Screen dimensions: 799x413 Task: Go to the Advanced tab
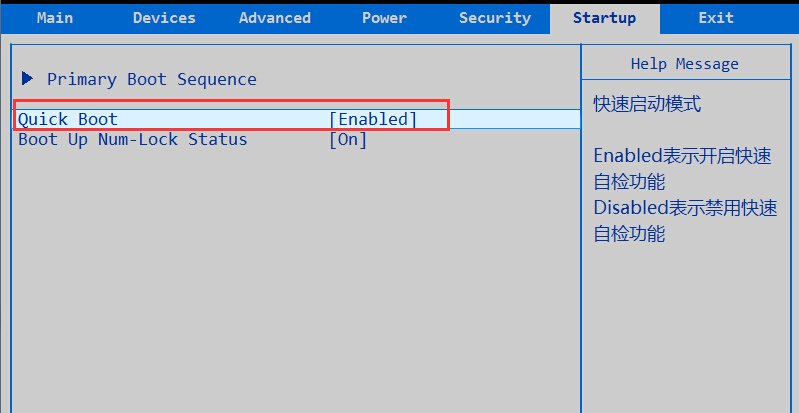tap(275, 18)
